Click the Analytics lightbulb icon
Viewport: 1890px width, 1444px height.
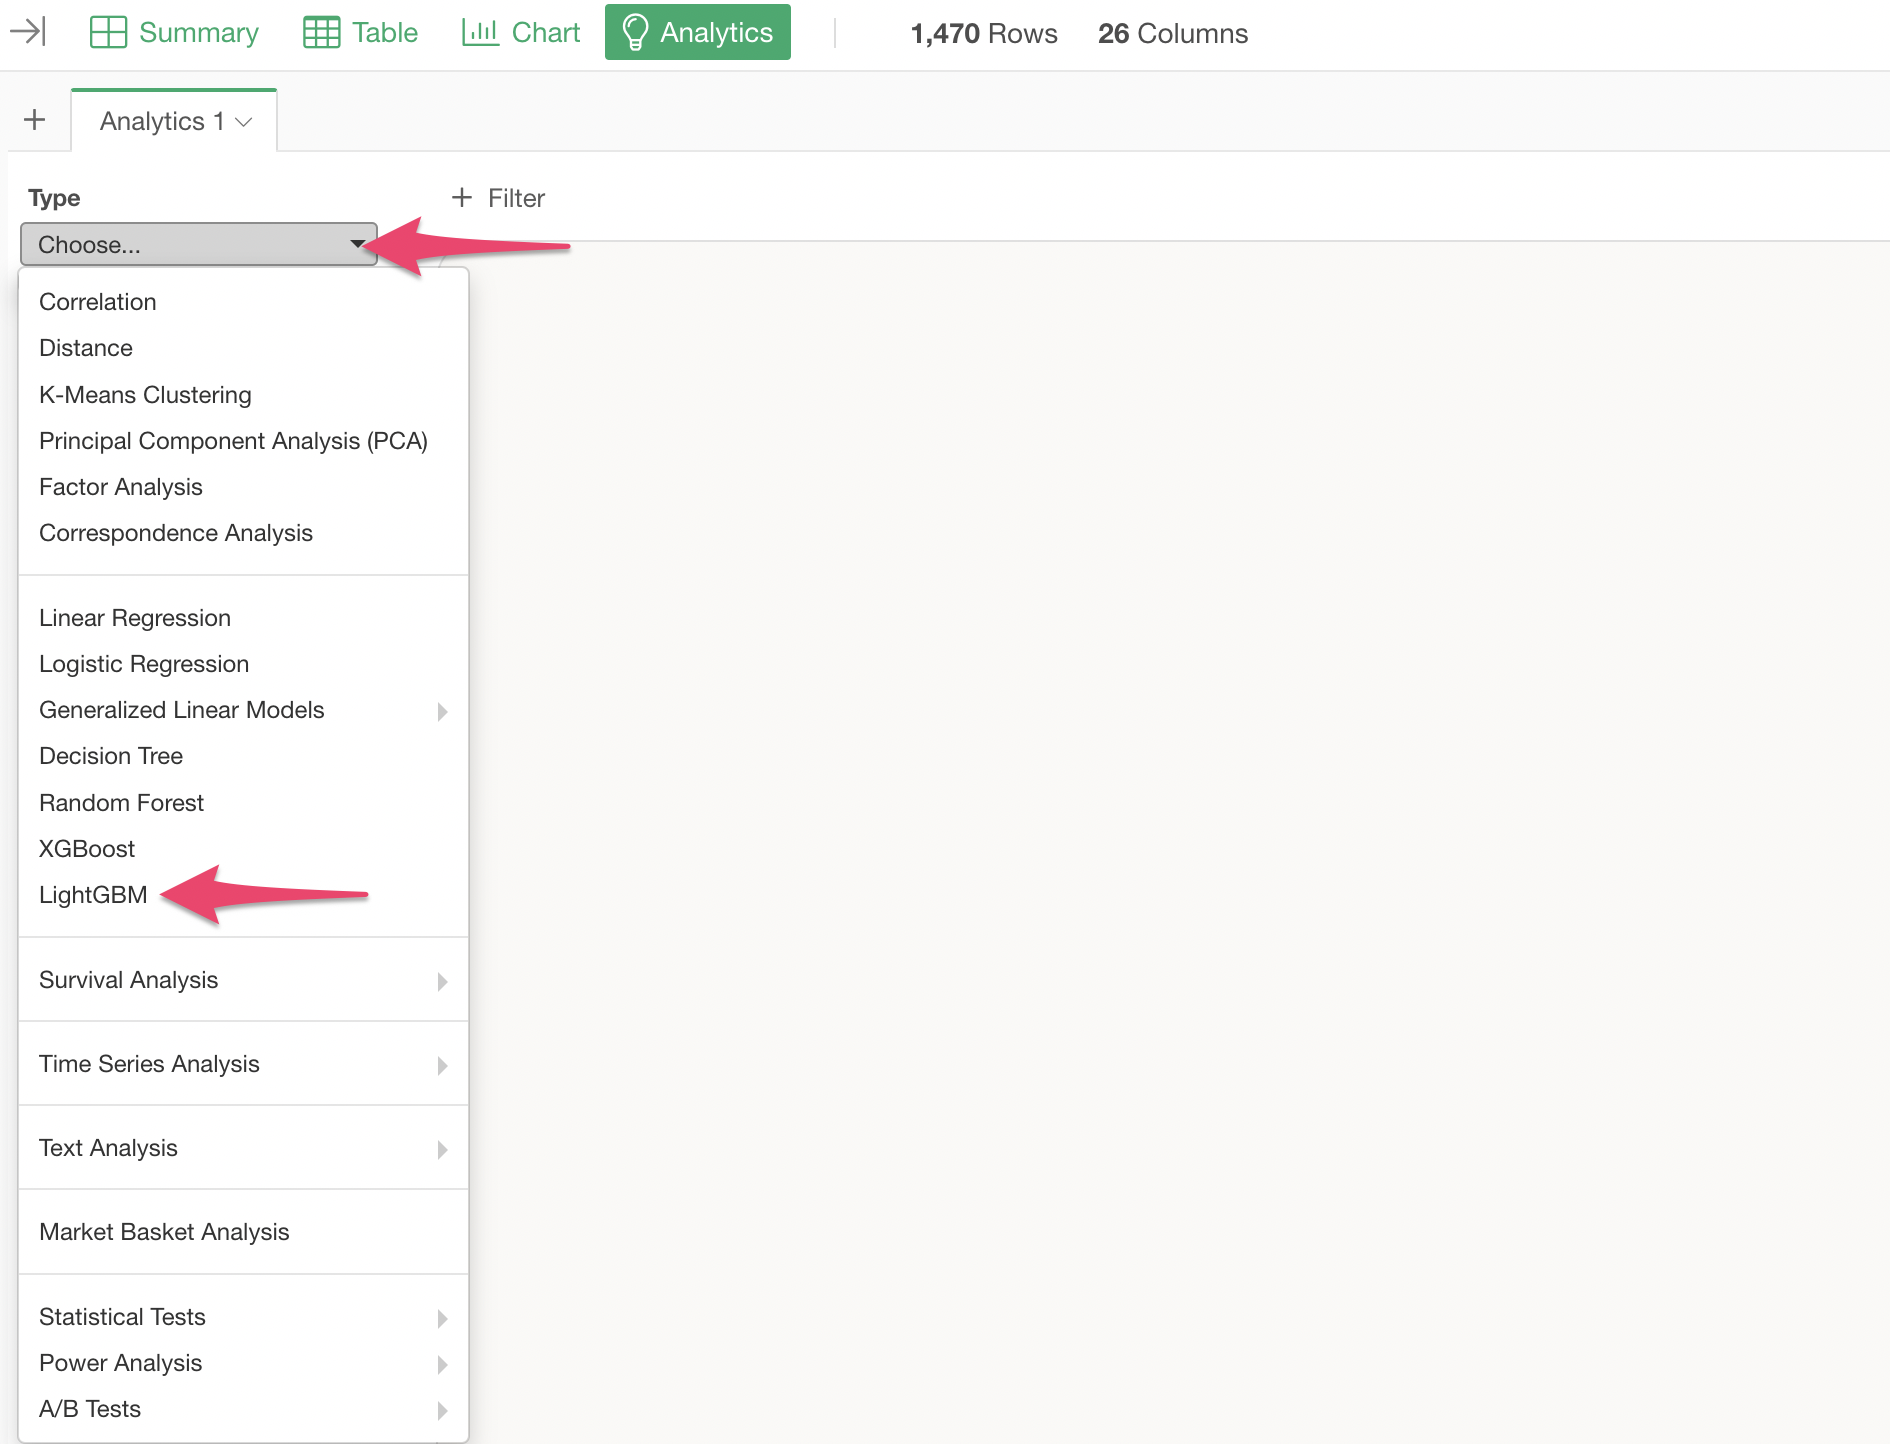pos(635,32)
